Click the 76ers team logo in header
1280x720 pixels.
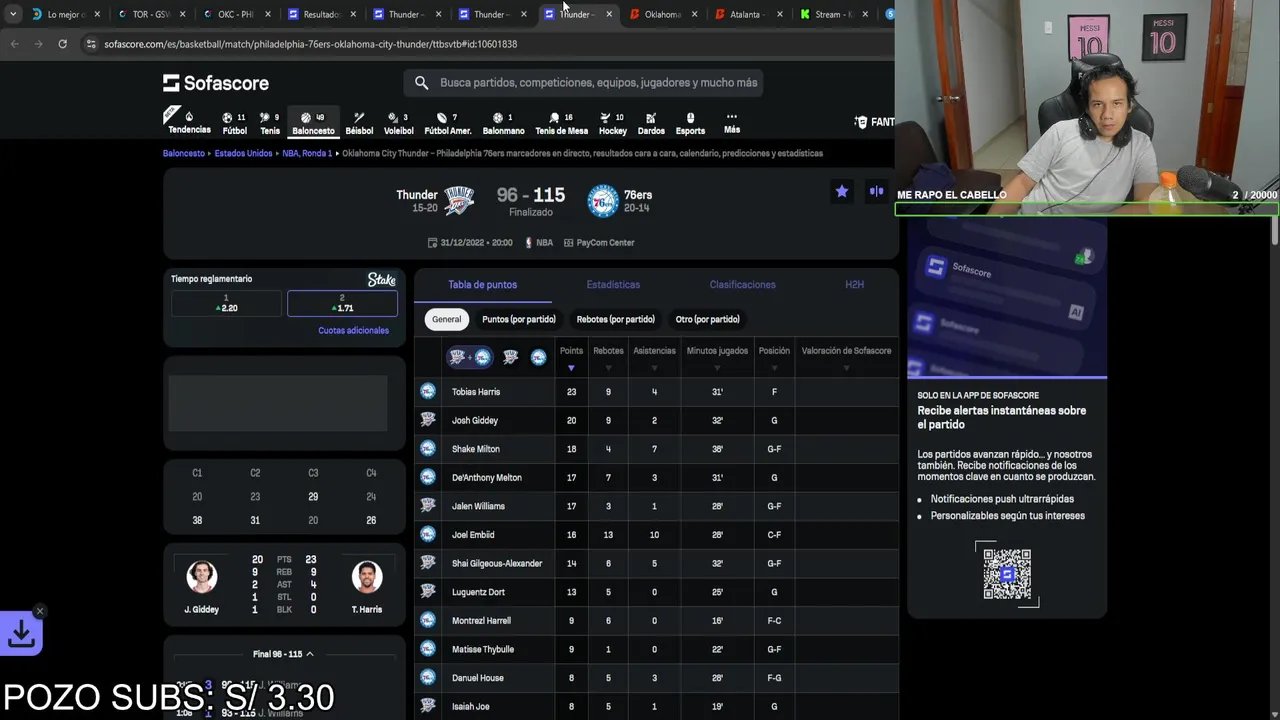[603, 200]
